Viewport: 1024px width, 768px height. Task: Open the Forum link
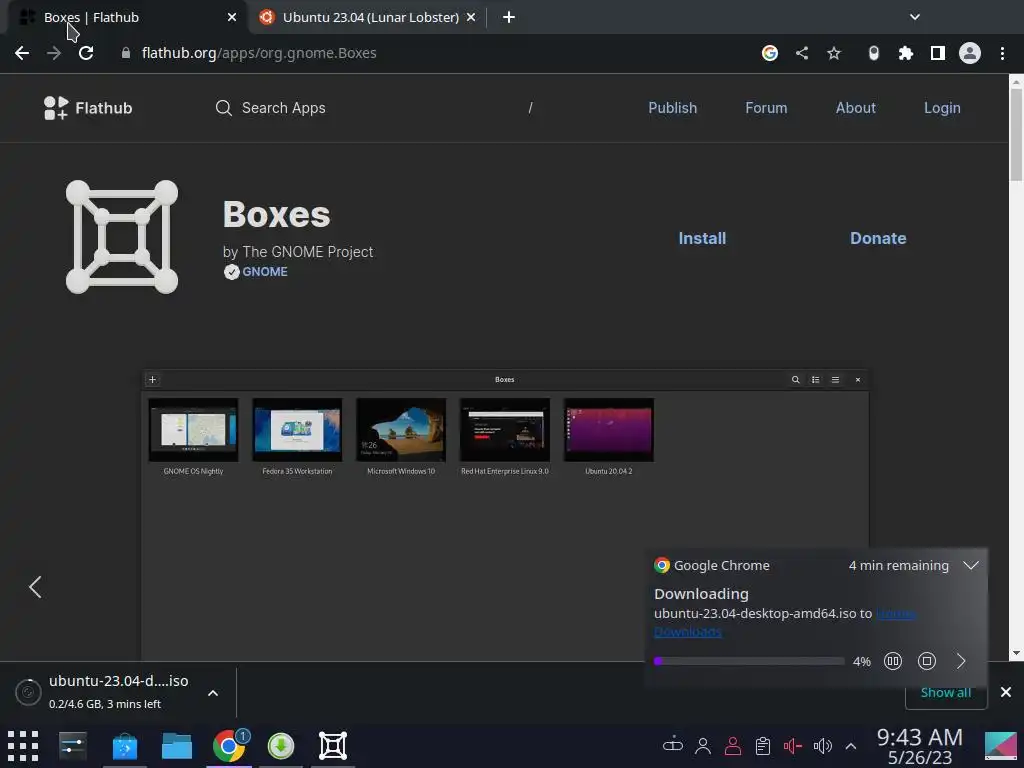coord(766,108)
